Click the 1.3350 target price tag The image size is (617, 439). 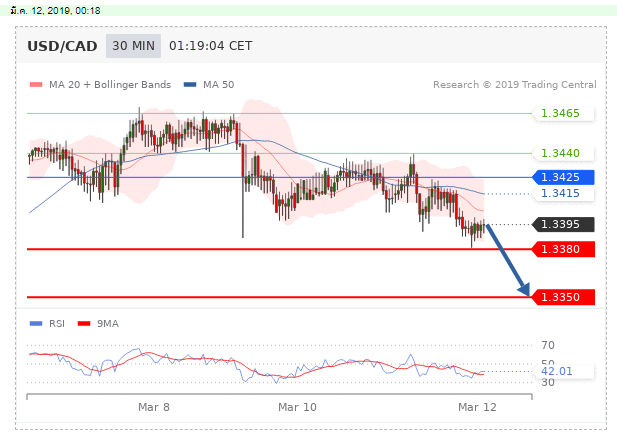pyautogui.click(x=563, y=297)
